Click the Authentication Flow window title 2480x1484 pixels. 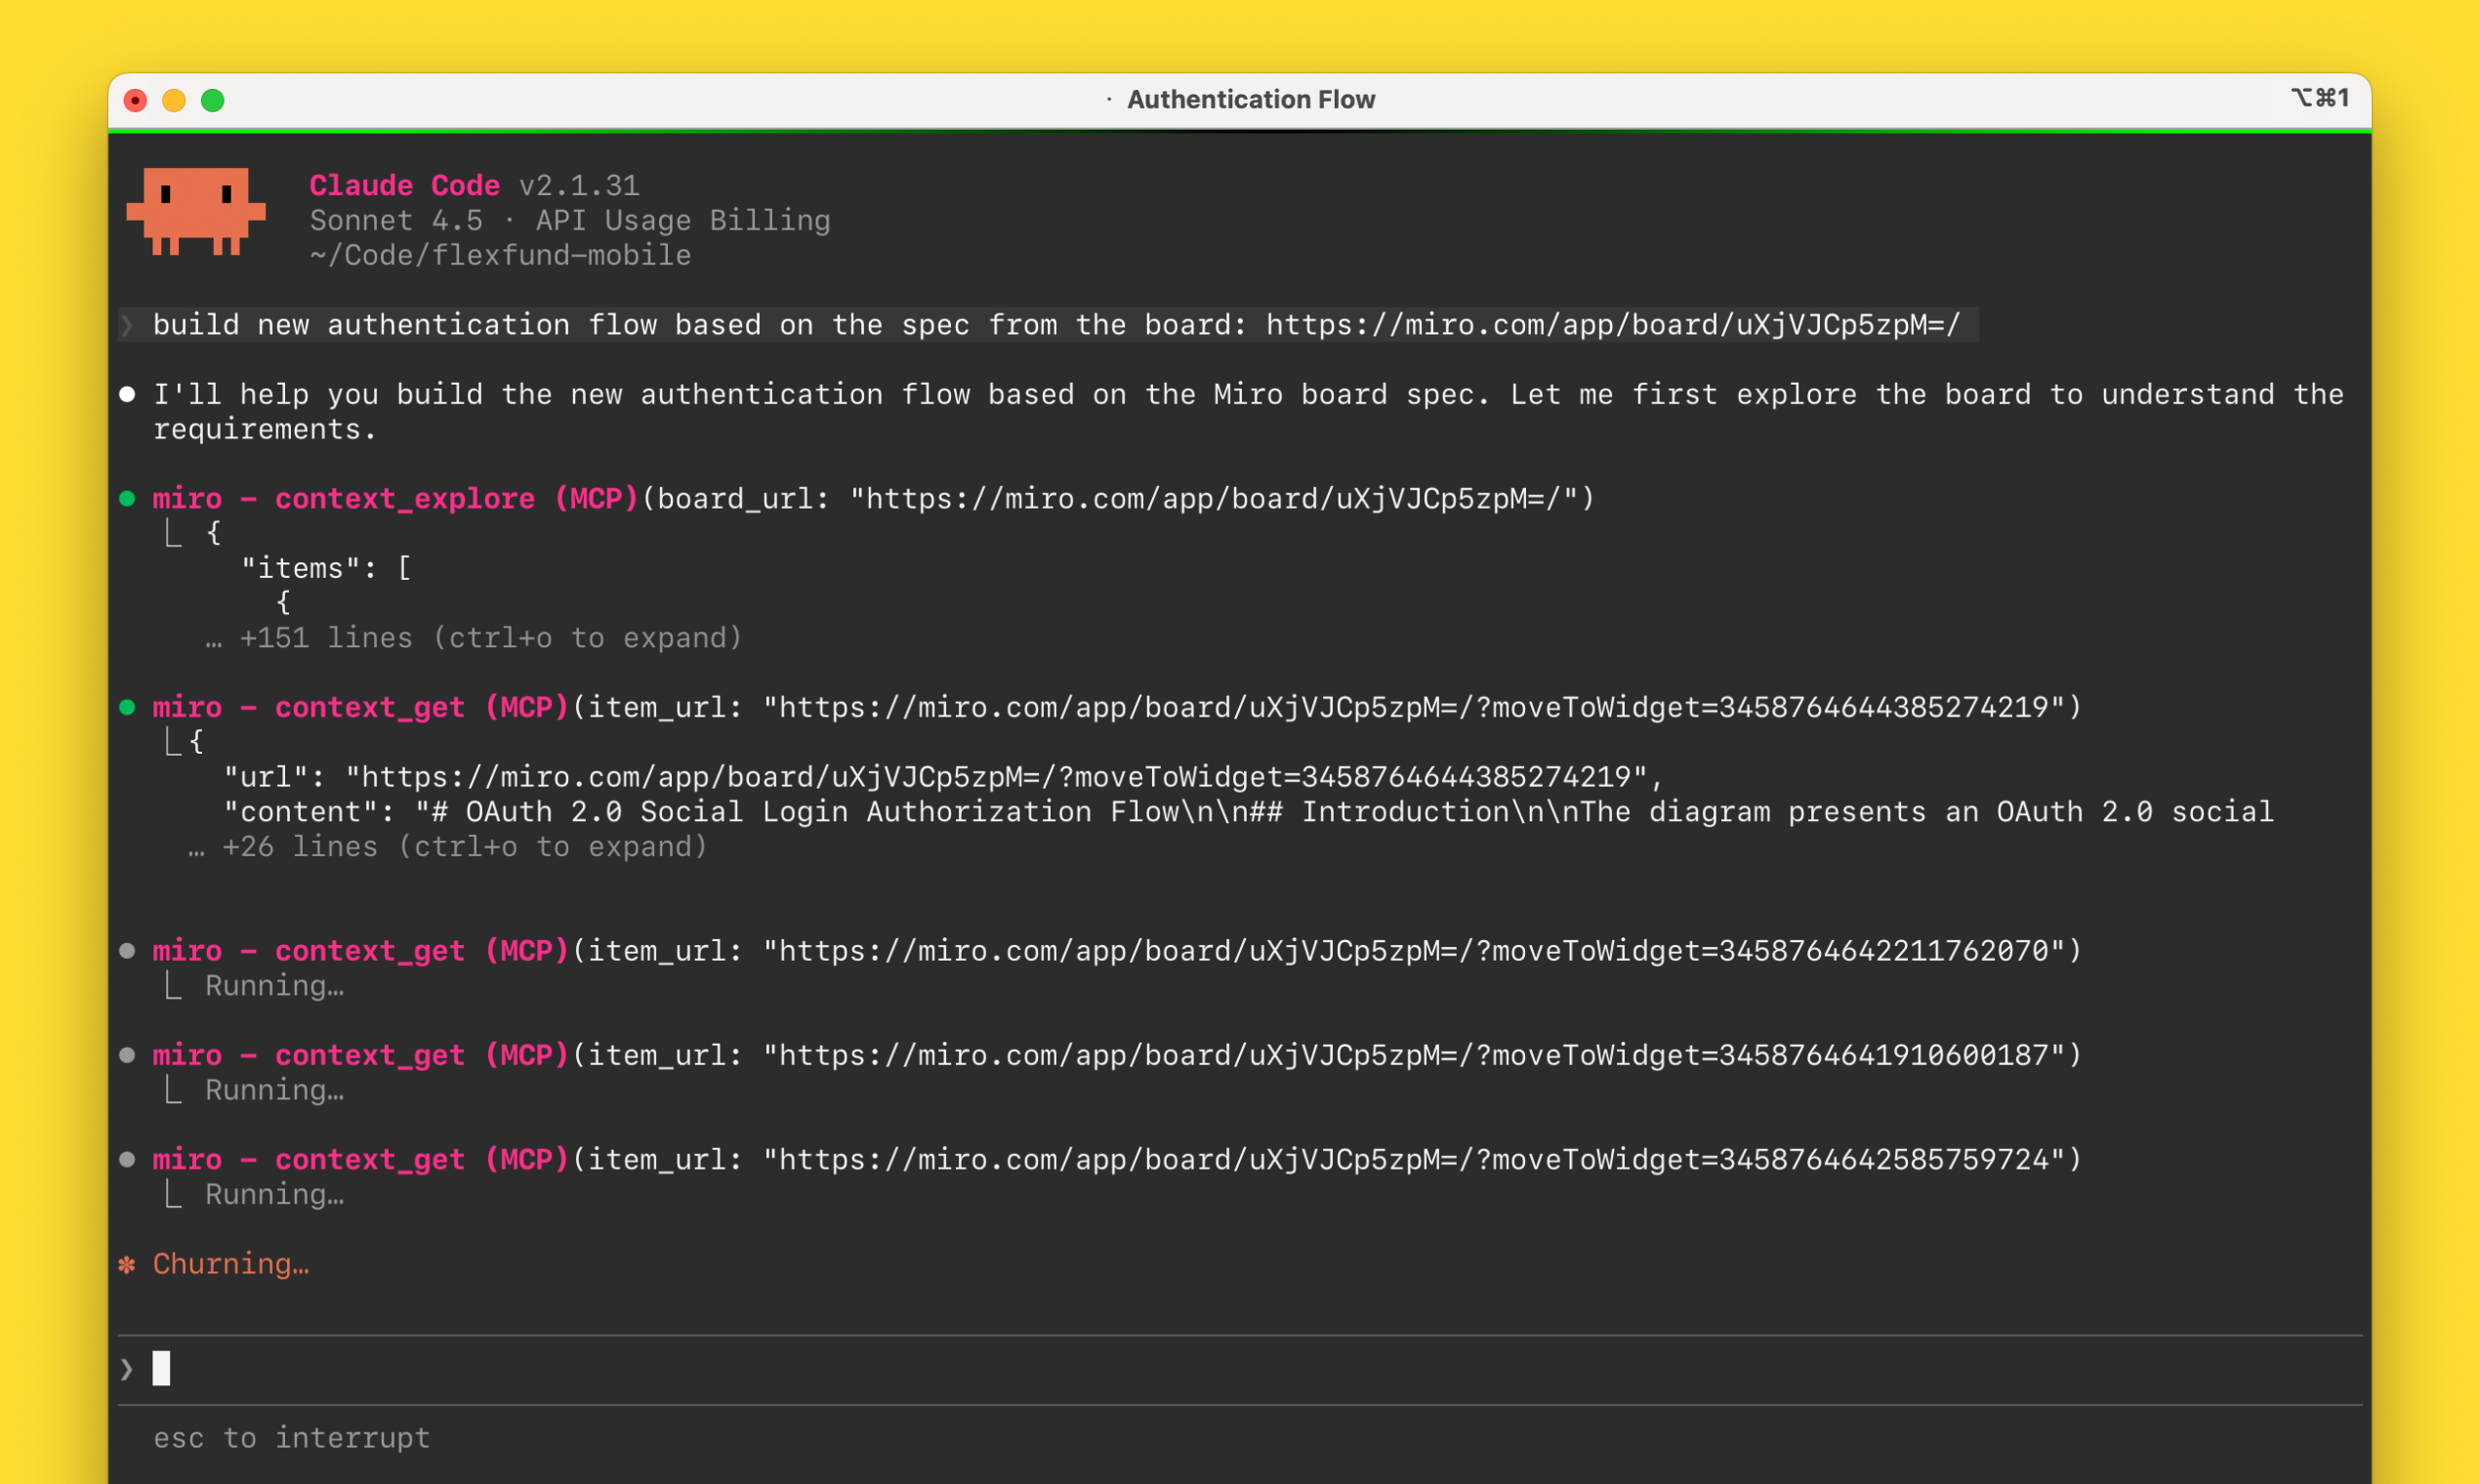click(1250, 100)
